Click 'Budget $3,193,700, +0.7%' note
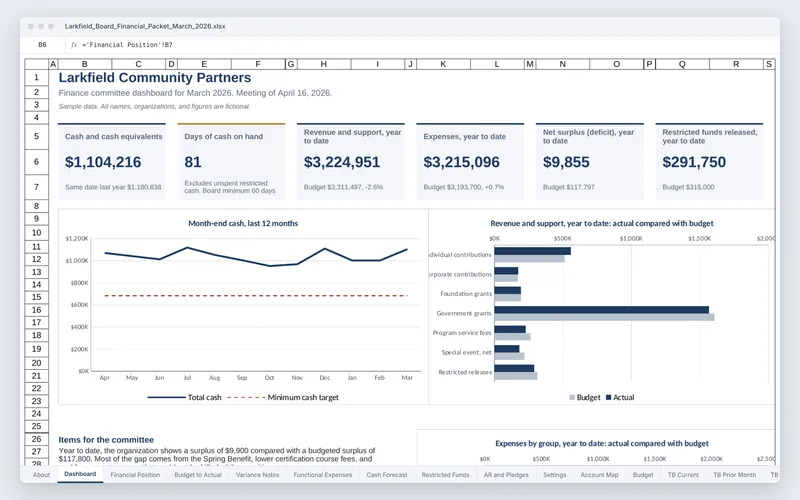The width and height of the screenshot is (800, 500). (x=464, y=187)
